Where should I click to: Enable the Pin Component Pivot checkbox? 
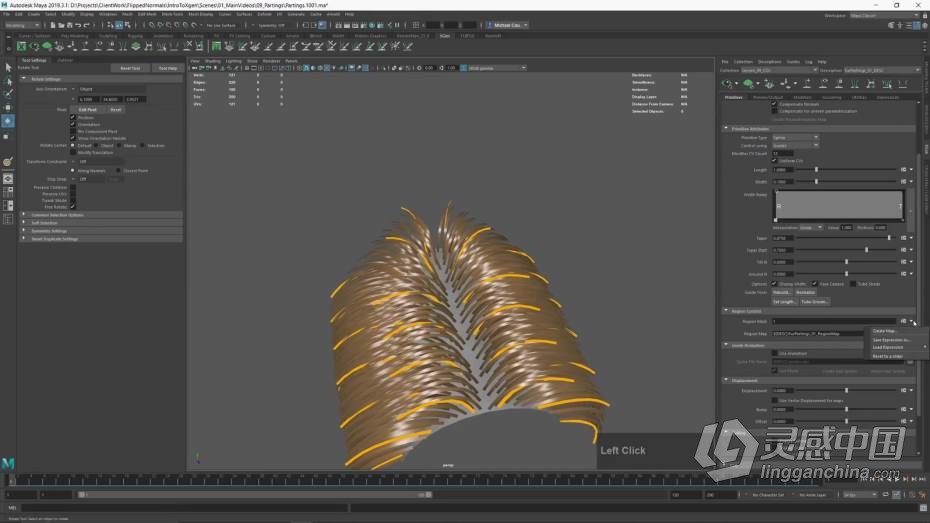coord(73,131)
